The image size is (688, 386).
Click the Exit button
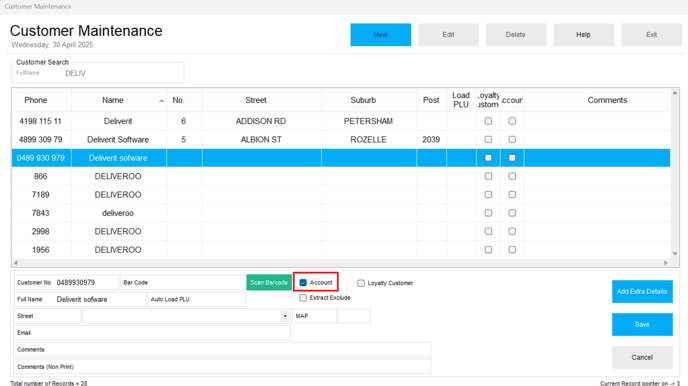coord(651,35)
